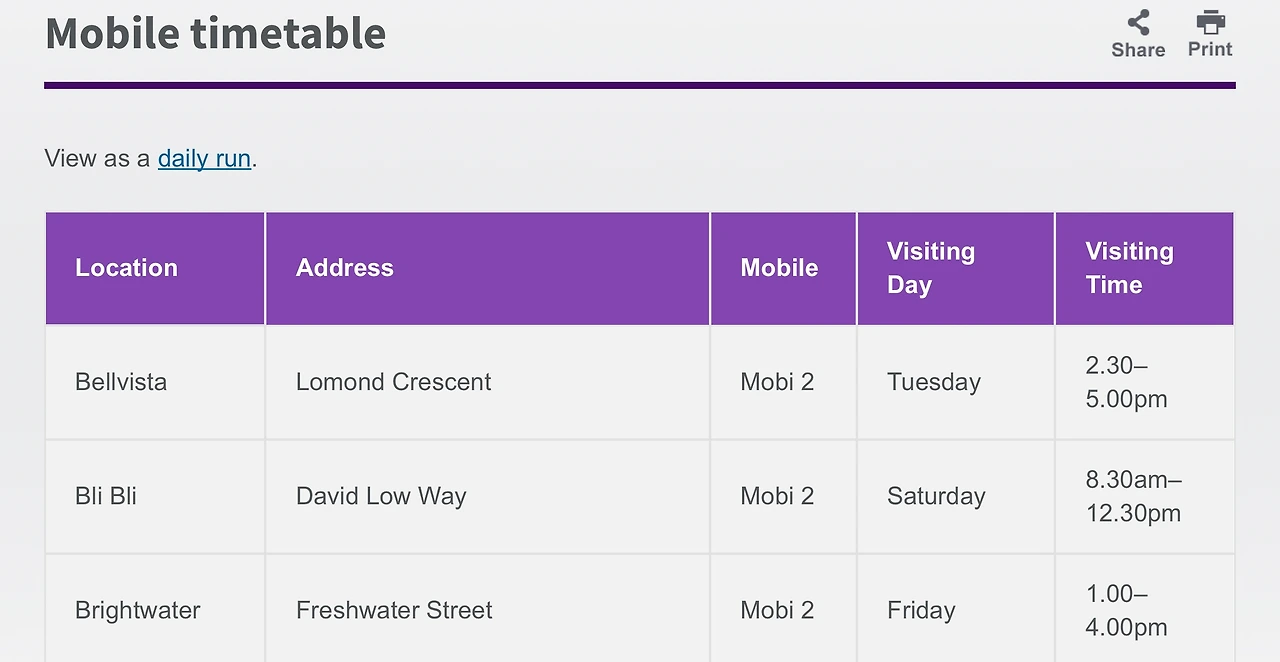1280x662 pixels.
Task: Click the Visiting Day column header
Action: pyautogui.click(x=931, y=268)
